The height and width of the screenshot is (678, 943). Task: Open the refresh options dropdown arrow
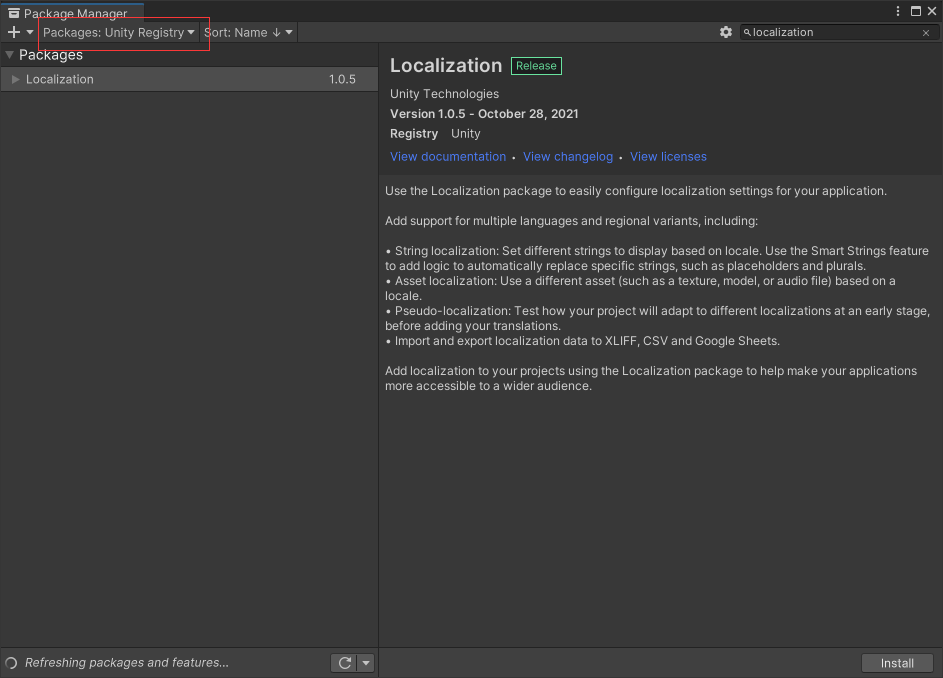point(366,663)
